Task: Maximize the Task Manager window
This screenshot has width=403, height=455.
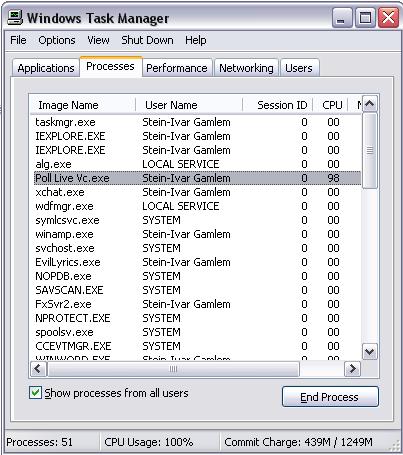Action: coord(365,17)
